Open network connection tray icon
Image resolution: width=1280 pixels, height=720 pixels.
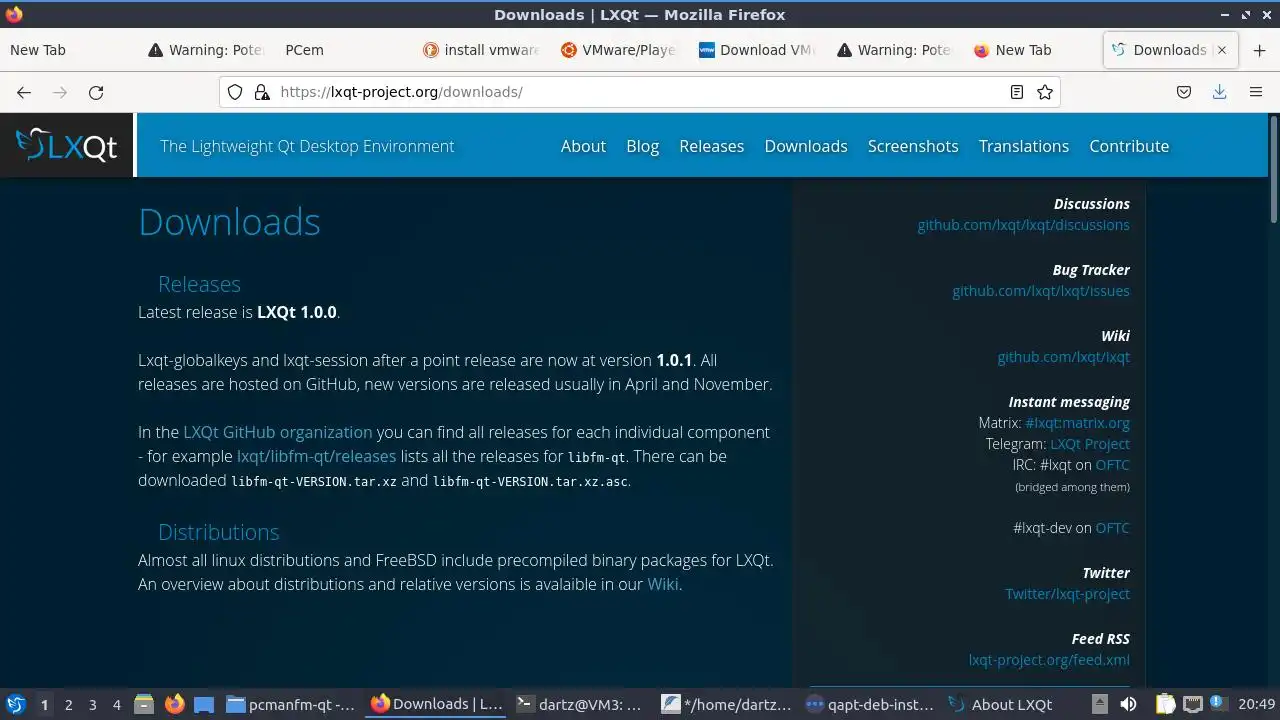click(1192, 704)
